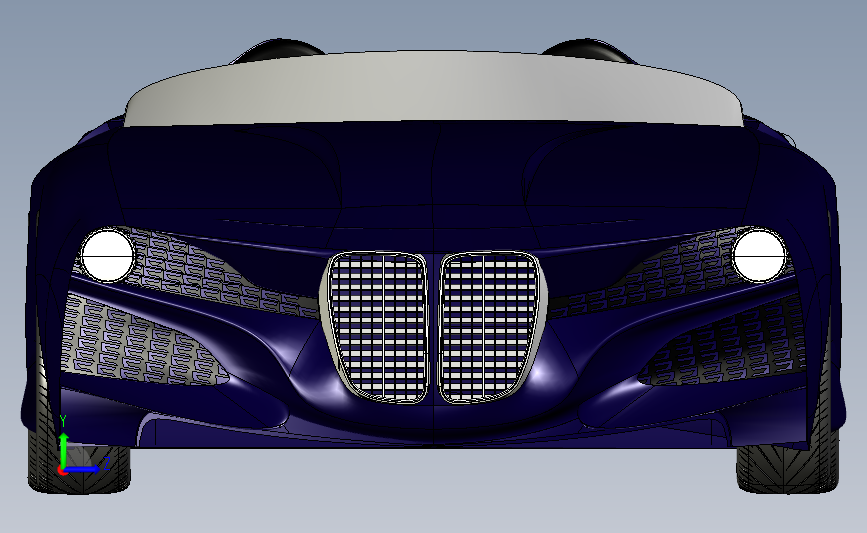Image resolution: width=867 pixels, height=533 pixels.
Task: Pick the right roll hoop behind windshield
Action: pos(589,50)
